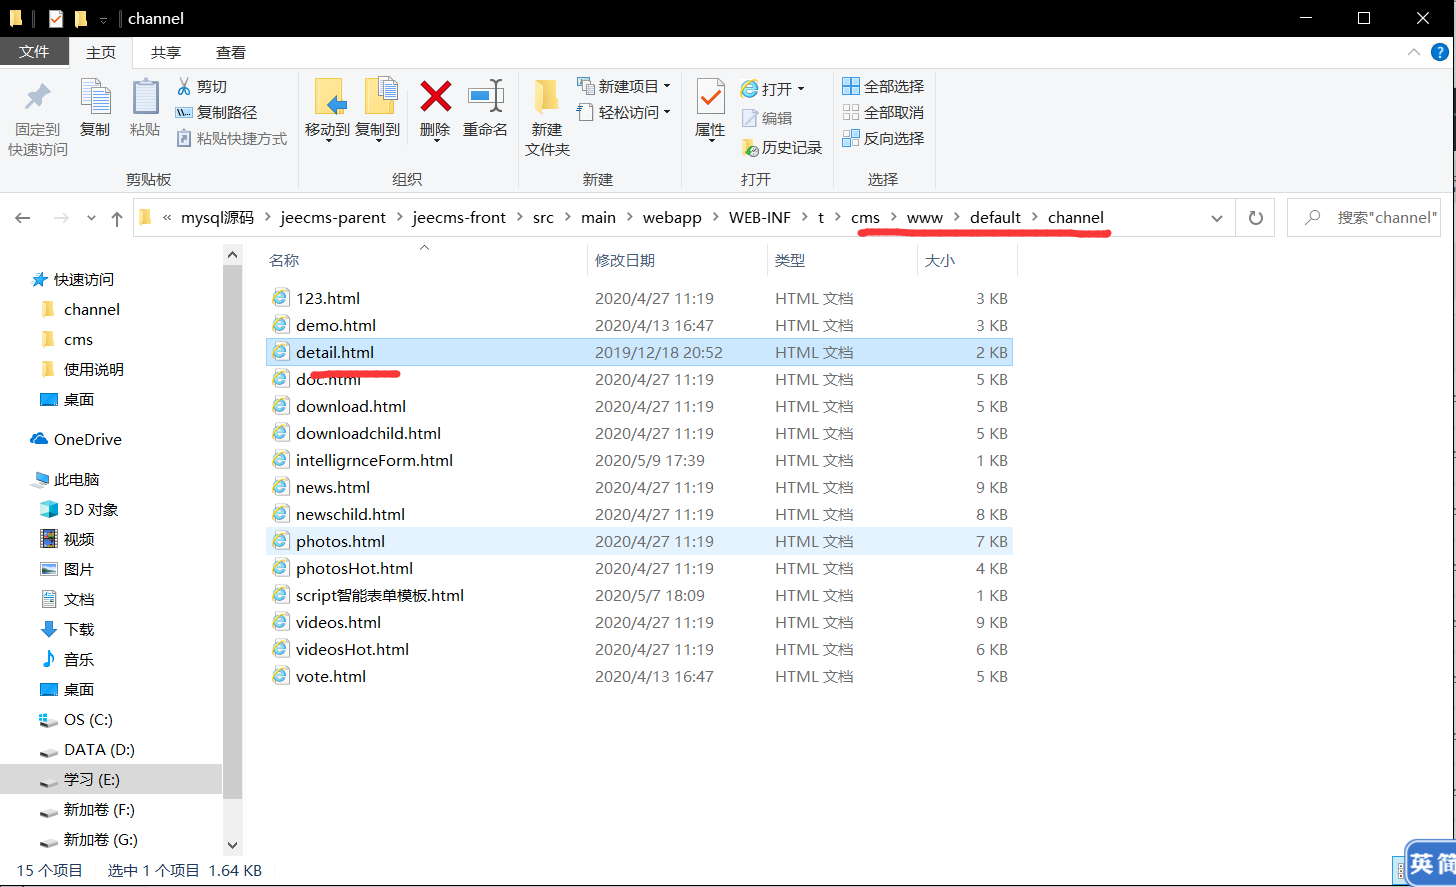Click the Refresh button beside address bar

point(1255,218)
